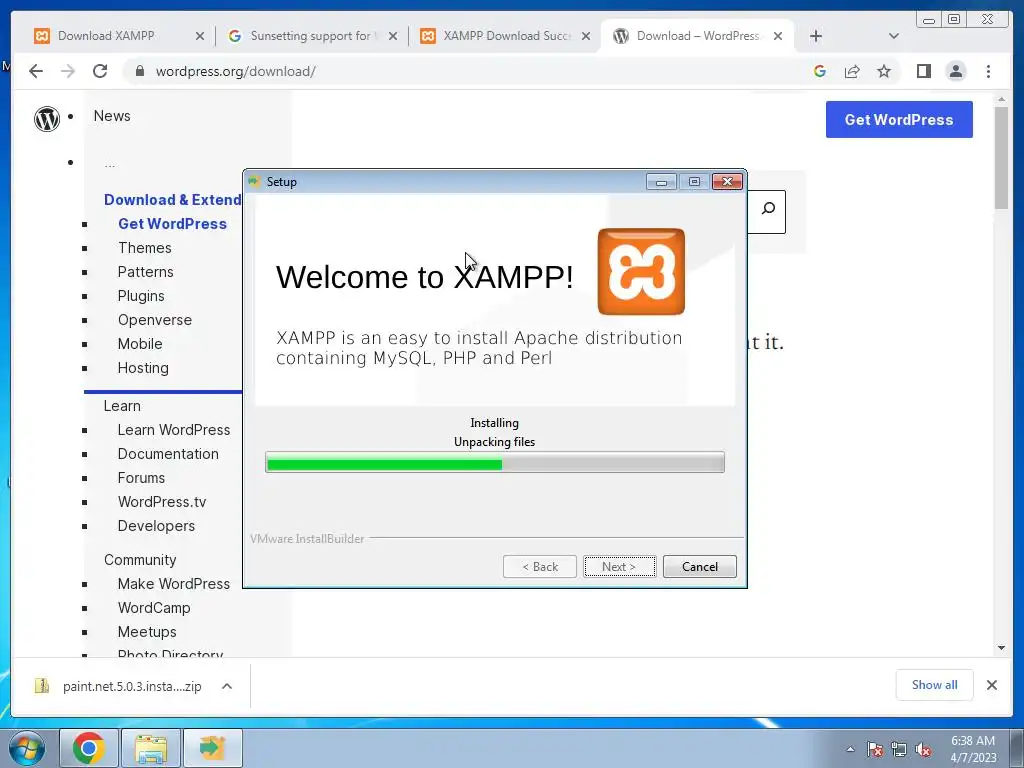The height and width of the screenshot is (768, 1024).
Task: Reload the WordPress download page
Action: coord(100,71)
